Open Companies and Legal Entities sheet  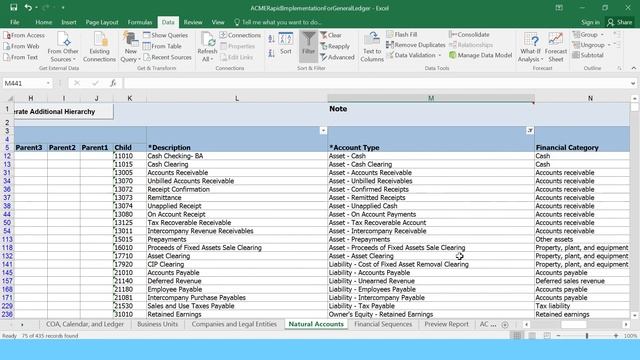pyautogui.click(x=234, y=324)
